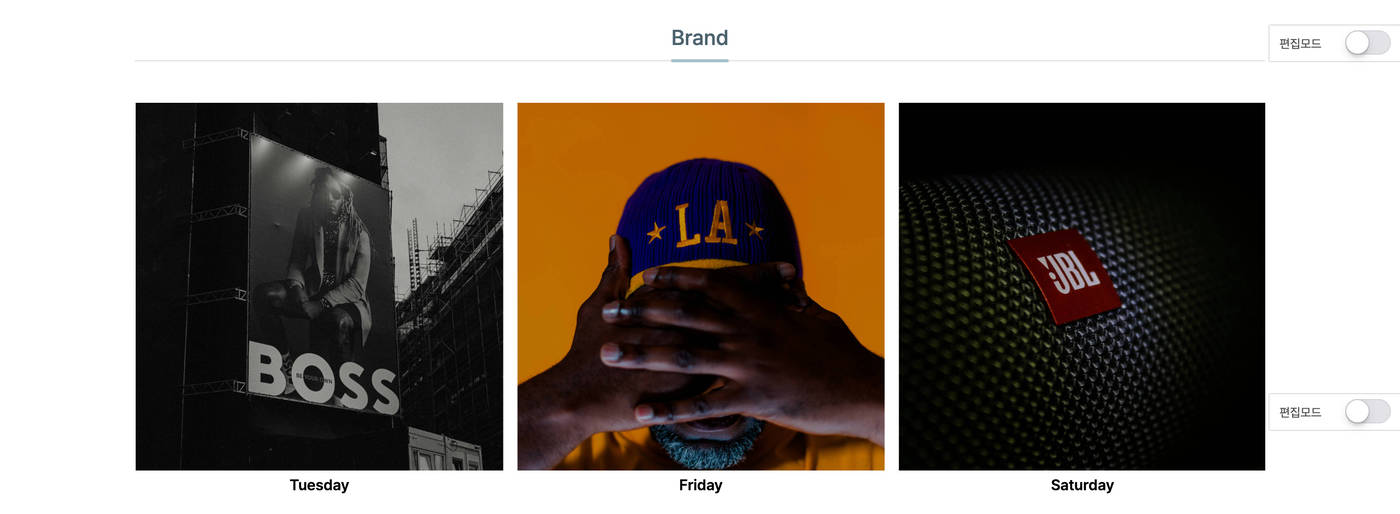Click the Tuesday caption
The image size is (1400, 514).
(x=319, y=485)
